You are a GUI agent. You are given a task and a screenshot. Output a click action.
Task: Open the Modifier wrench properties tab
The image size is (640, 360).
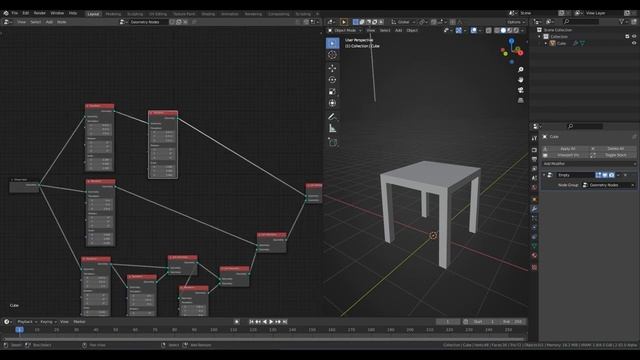coord(534,209)
